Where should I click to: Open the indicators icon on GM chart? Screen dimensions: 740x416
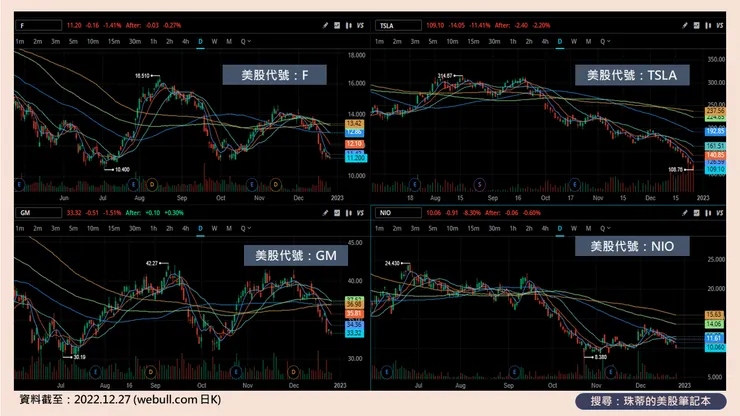point(337,213)
